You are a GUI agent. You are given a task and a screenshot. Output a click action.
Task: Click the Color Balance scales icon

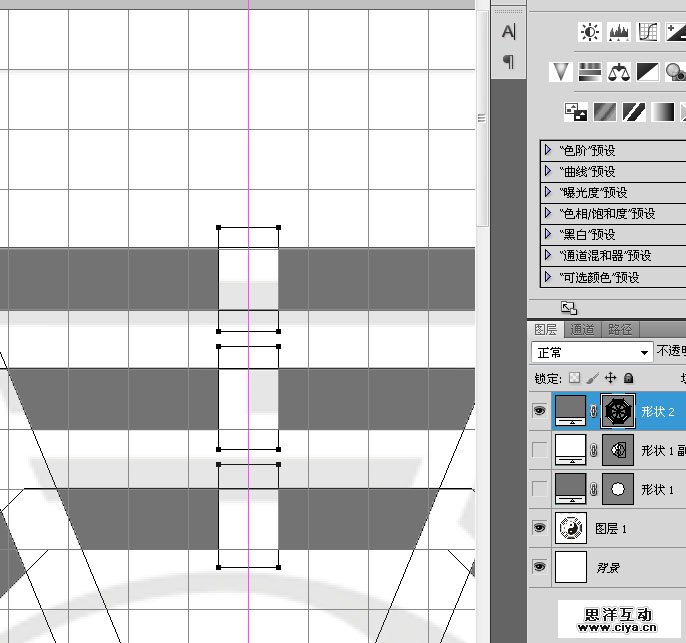tap(619, 71)
